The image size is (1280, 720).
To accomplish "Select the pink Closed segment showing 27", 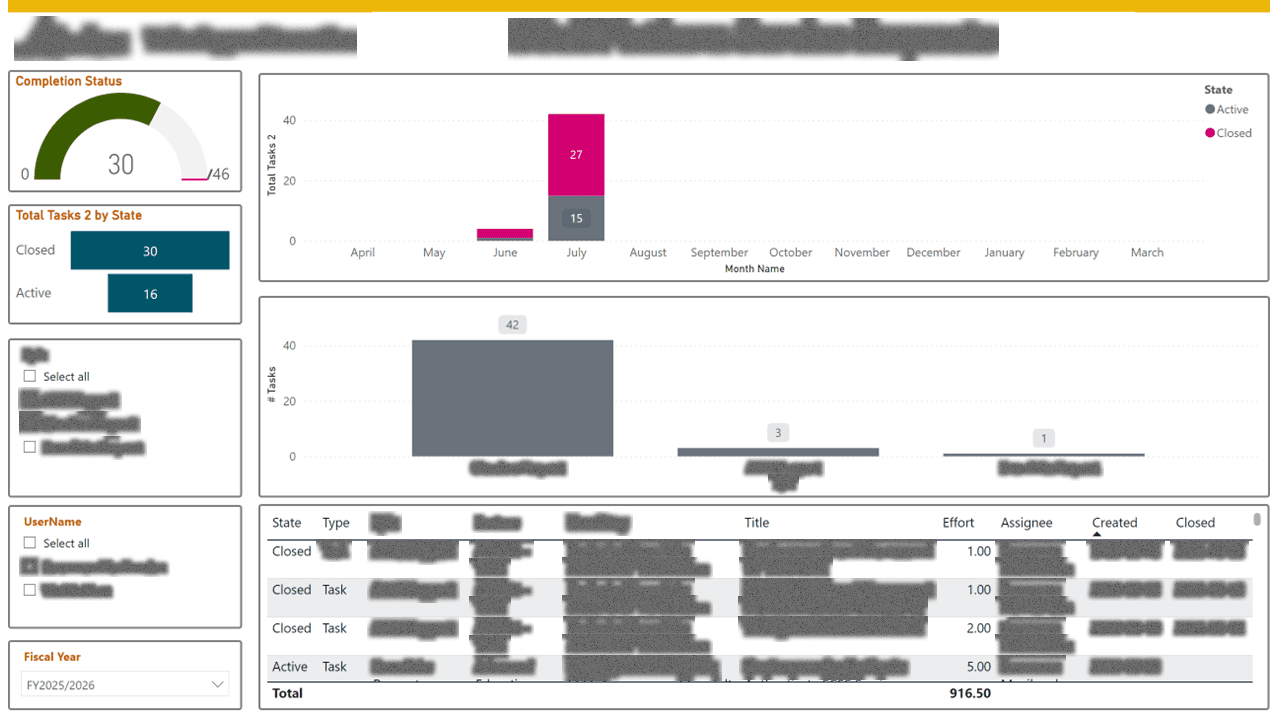I will (576, 154).
